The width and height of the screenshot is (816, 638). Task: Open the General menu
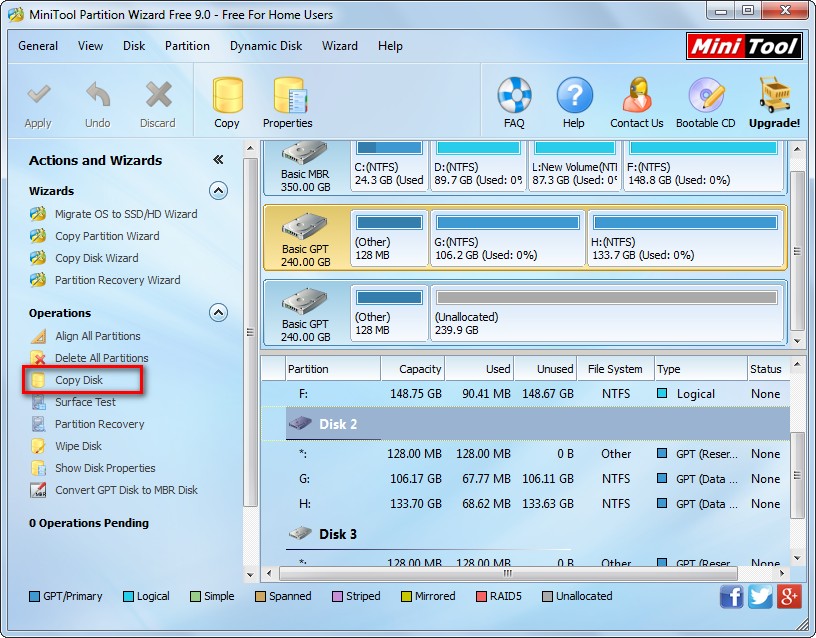click(x=38, y=46)
